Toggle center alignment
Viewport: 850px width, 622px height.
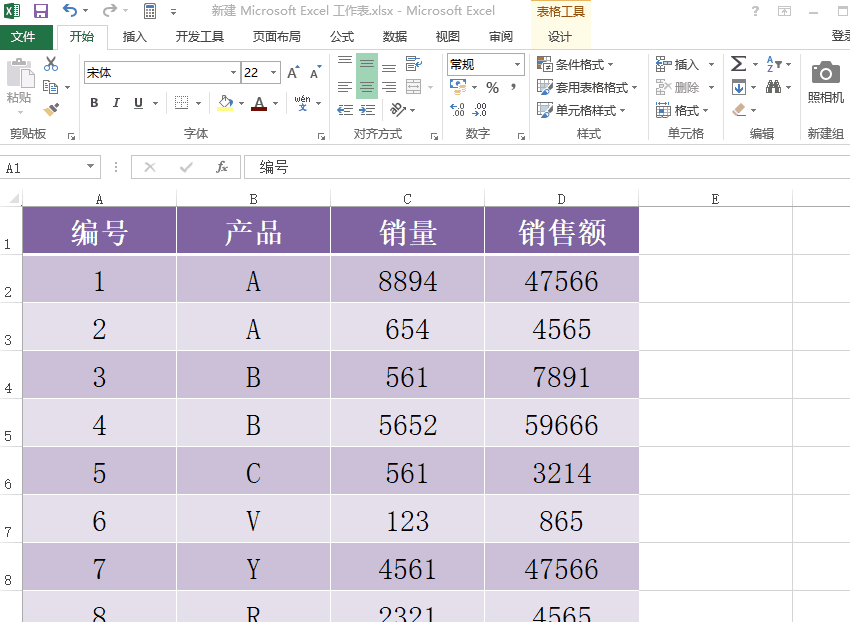pos(366,87)
